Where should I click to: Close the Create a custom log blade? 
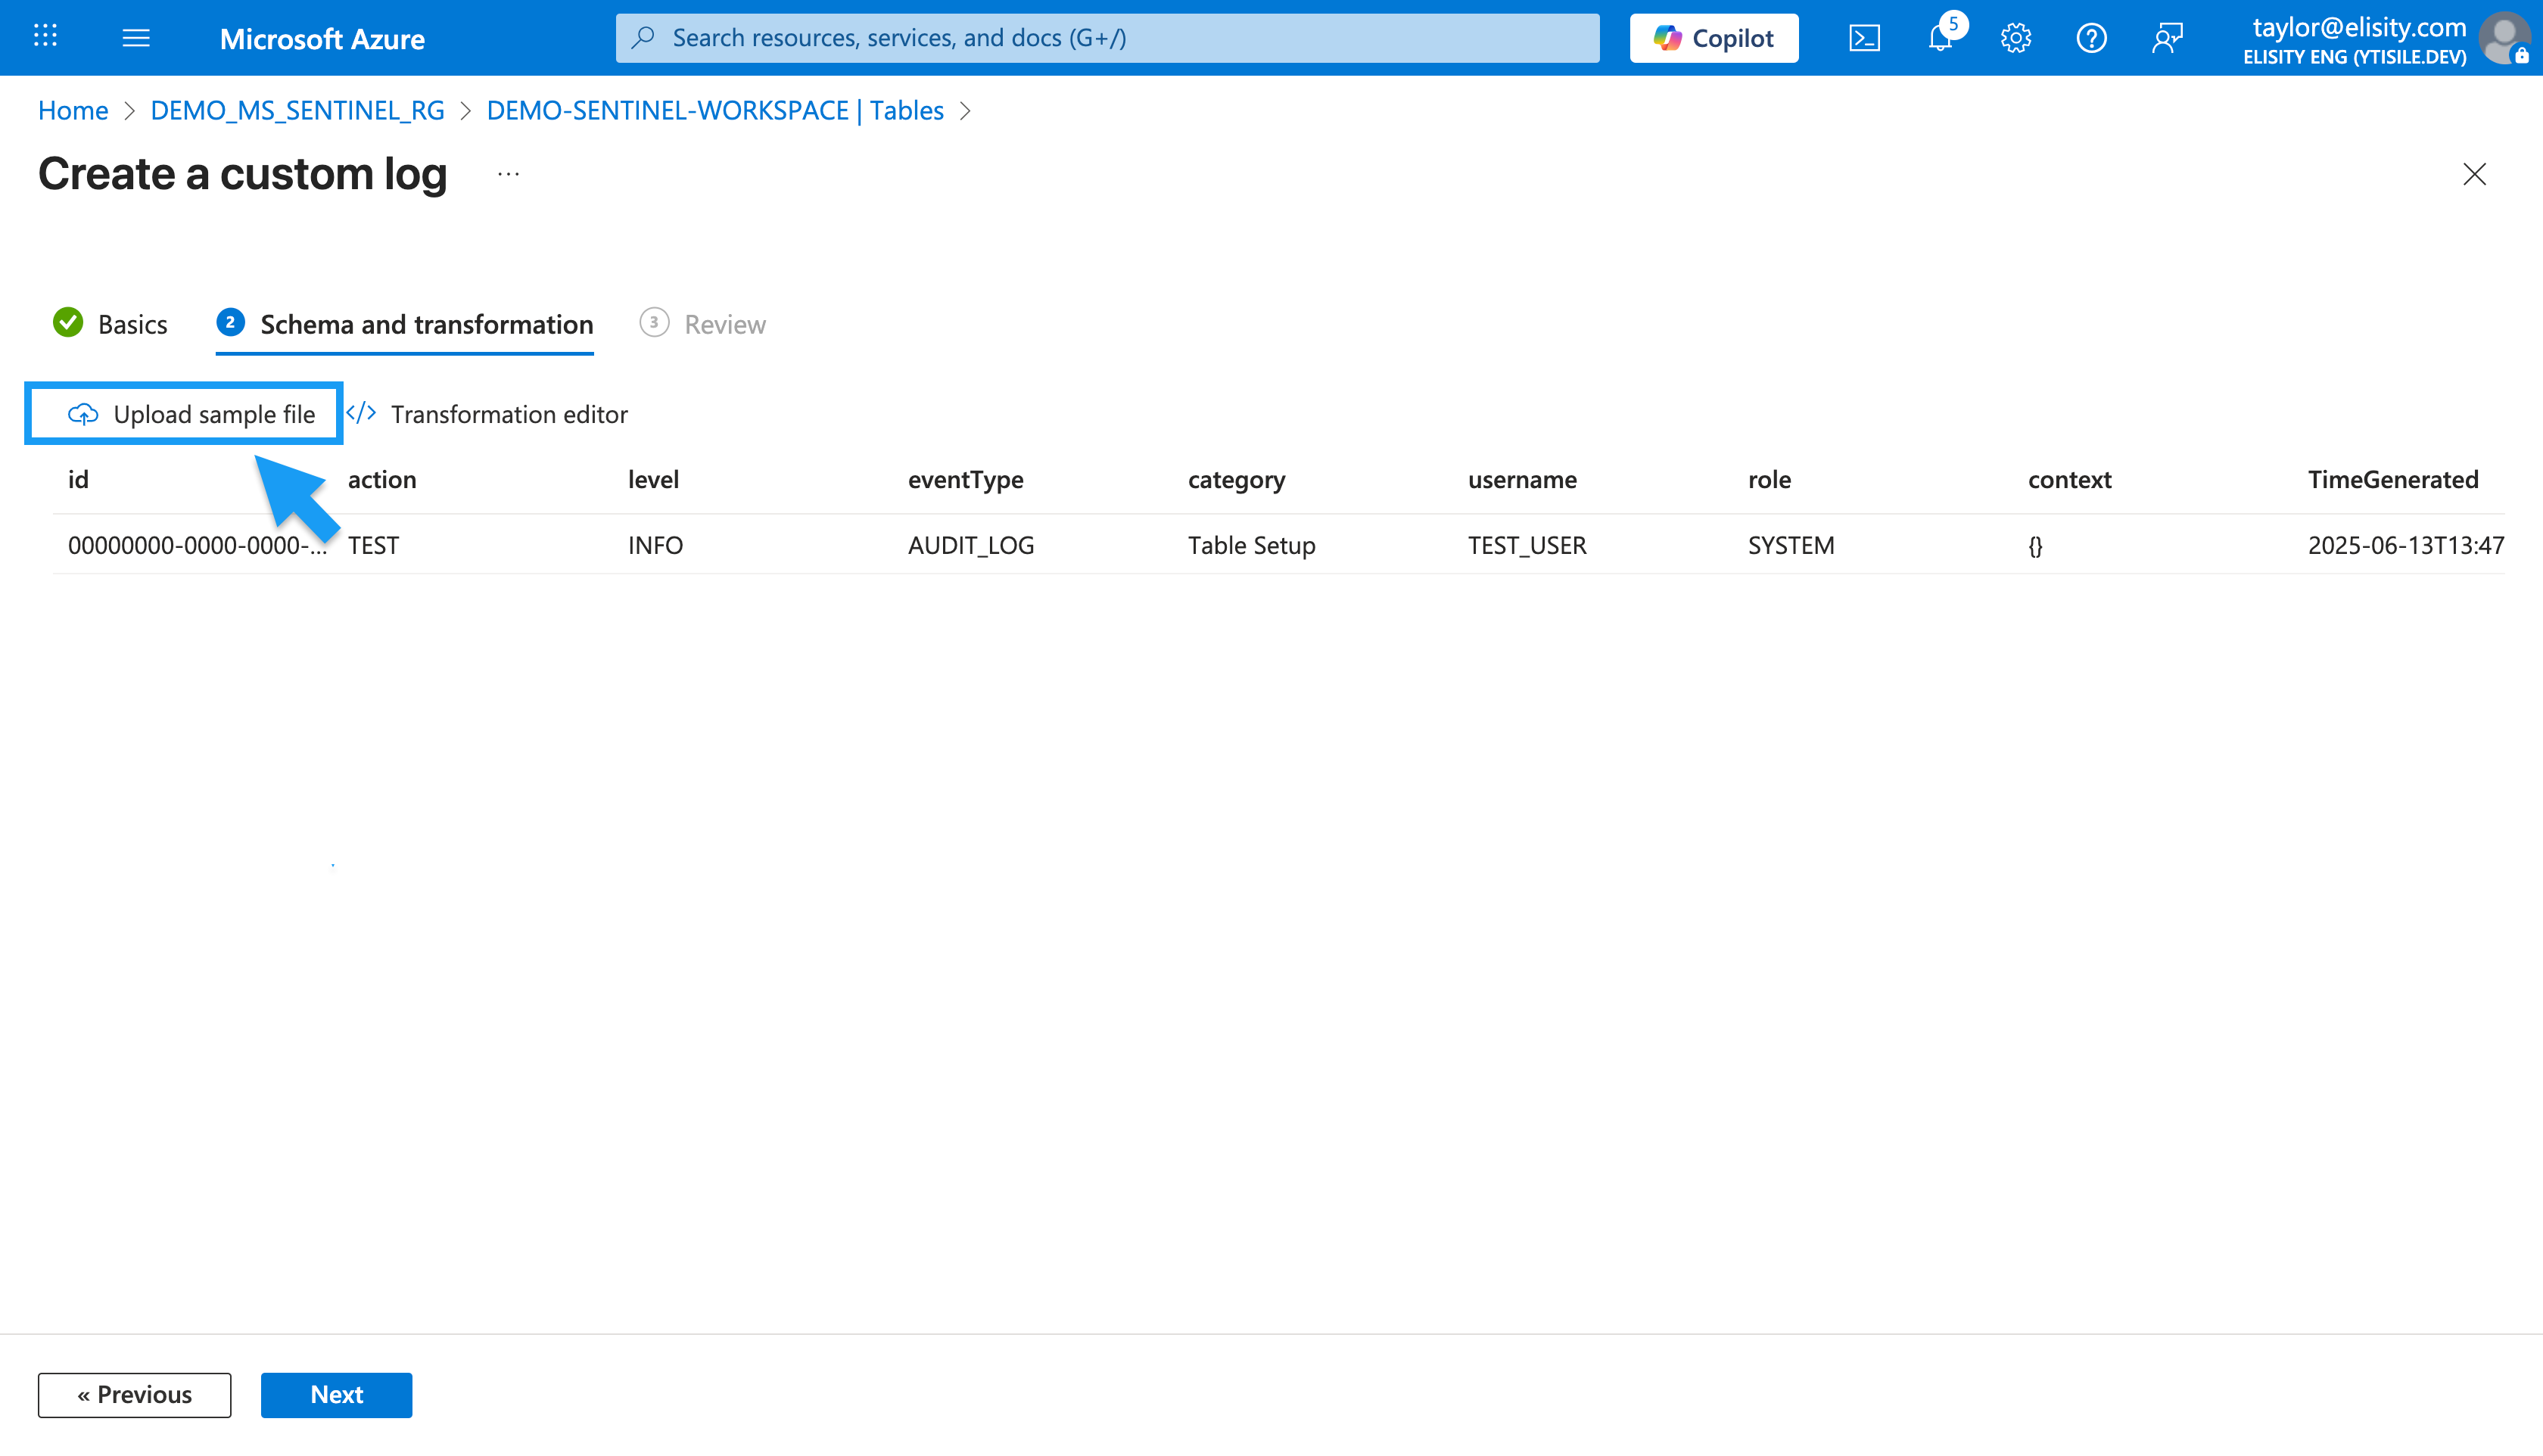tap(2474, 174)
